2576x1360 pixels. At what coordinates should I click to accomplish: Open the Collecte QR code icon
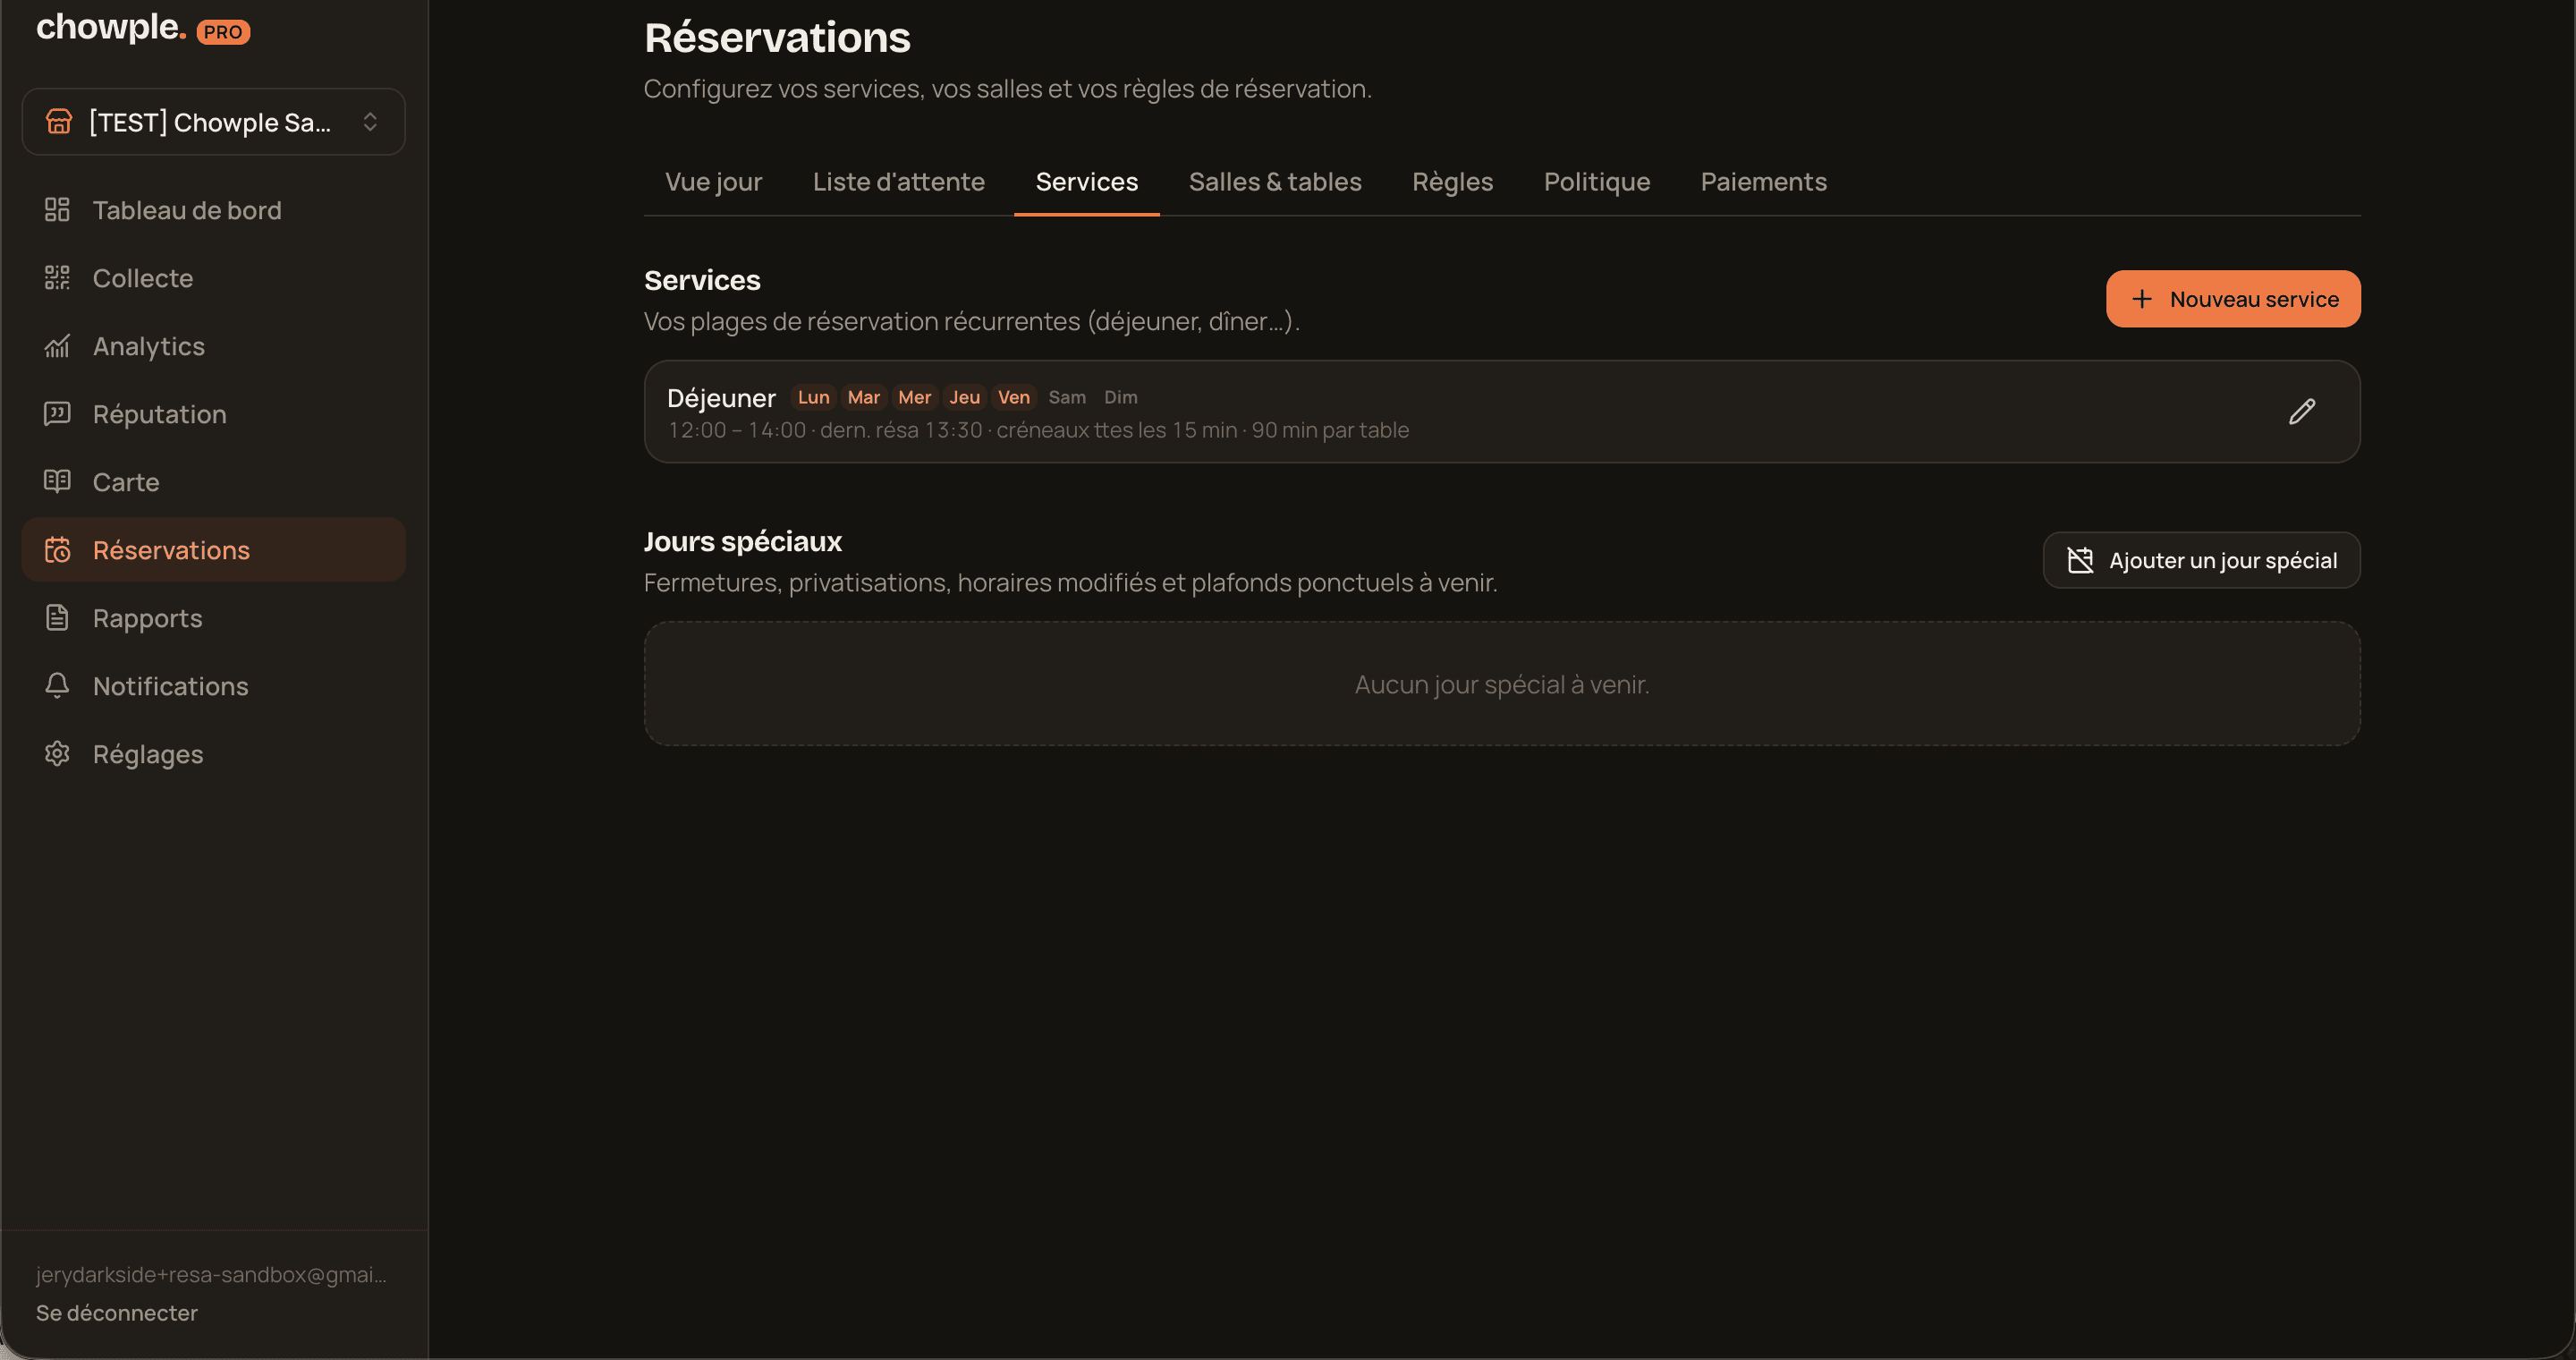[57, 278]
